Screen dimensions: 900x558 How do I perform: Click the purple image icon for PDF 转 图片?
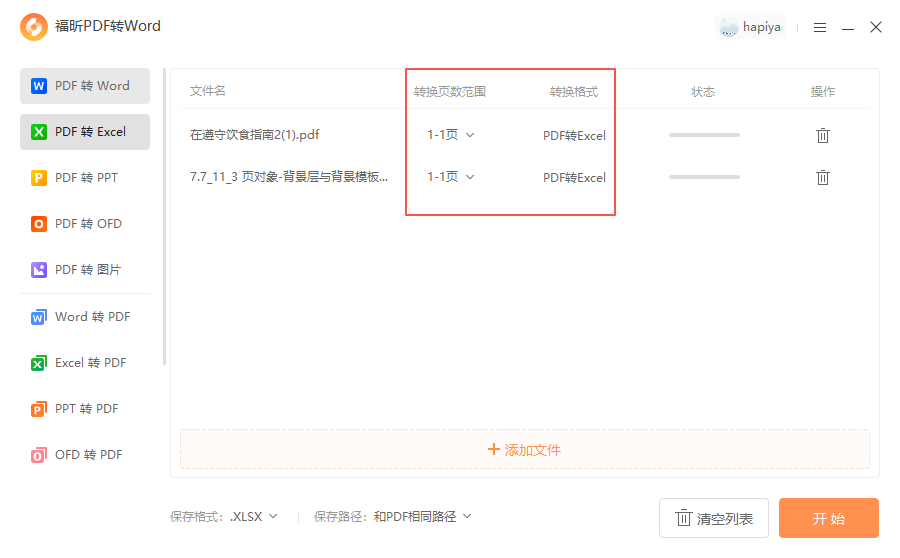pos(38,270)
